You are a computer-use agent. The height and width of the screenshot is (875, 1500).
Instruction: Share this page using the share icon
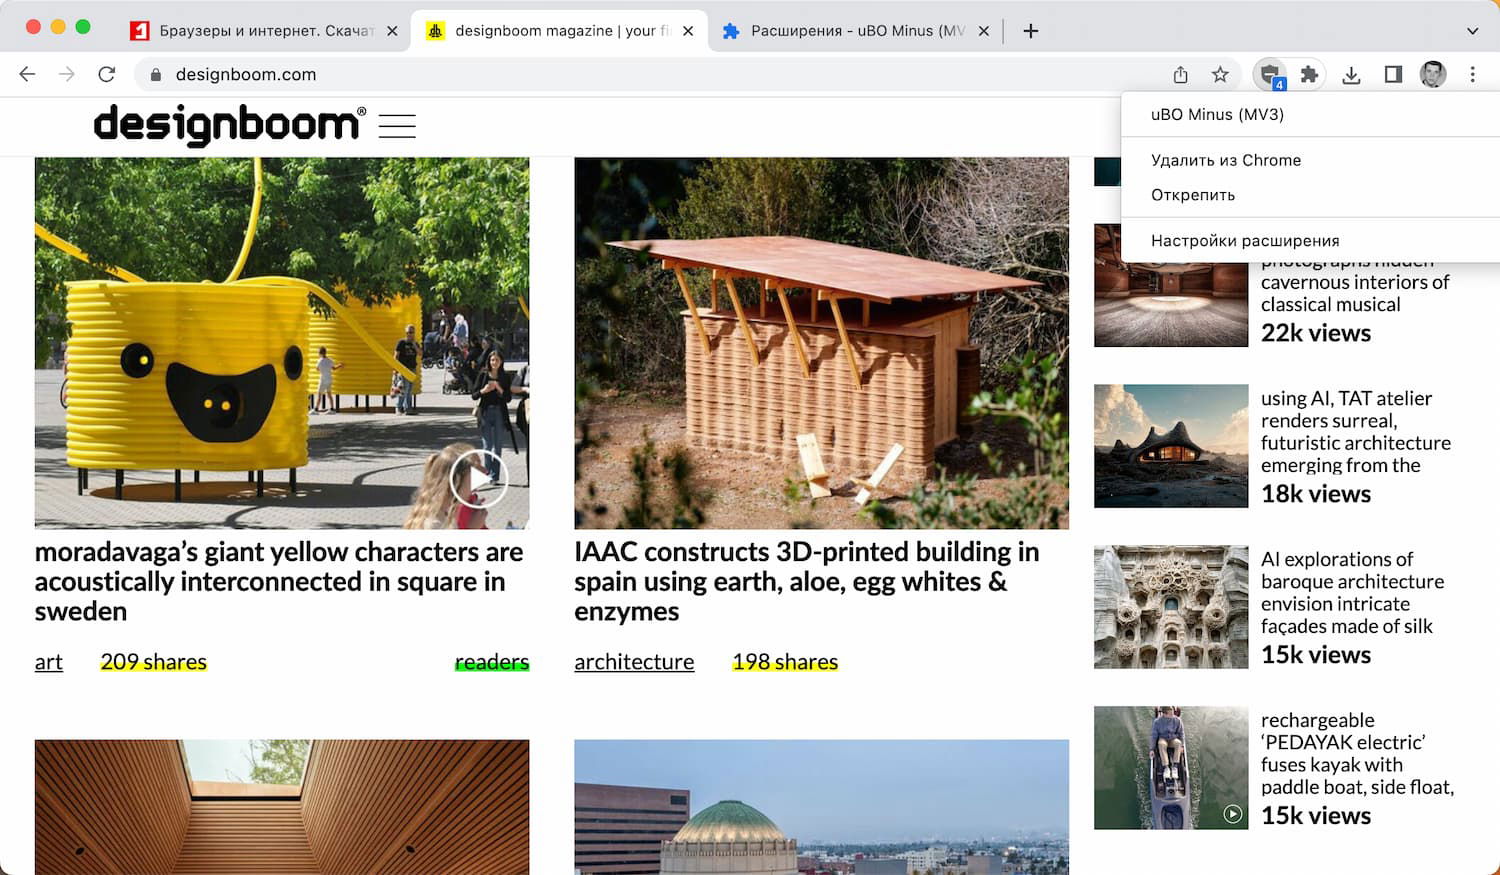[1181, 74]
